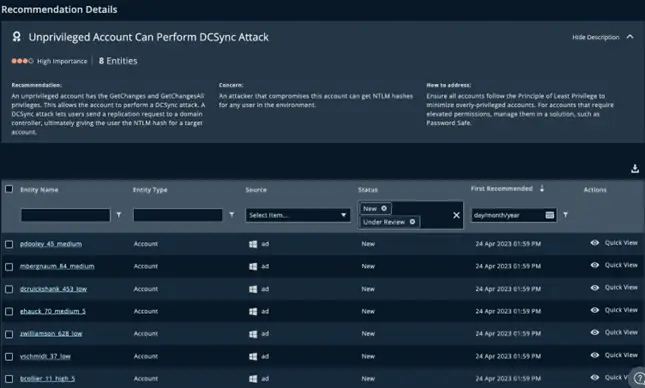Open the Entity Name column filter funnel

point(119,215)
